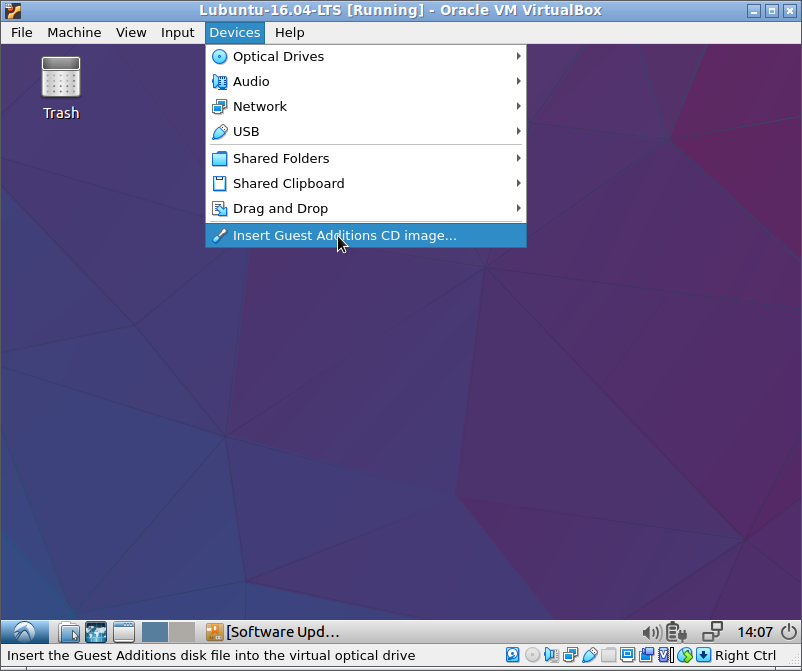Click the Shared Folders menu icon
This screenshot has height=671, width=802.
coord(219,159)
